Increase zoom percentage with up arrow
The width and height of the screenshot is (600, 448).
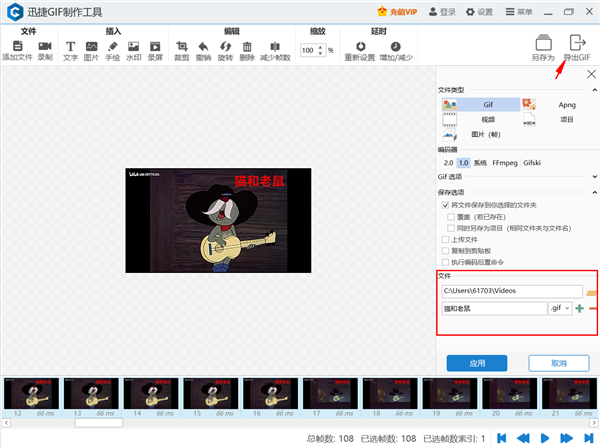point(320,47)
